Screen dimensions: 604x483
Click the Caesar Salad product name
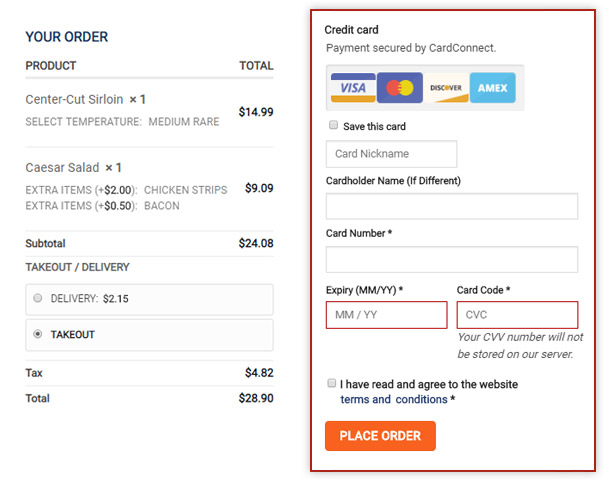60,167
